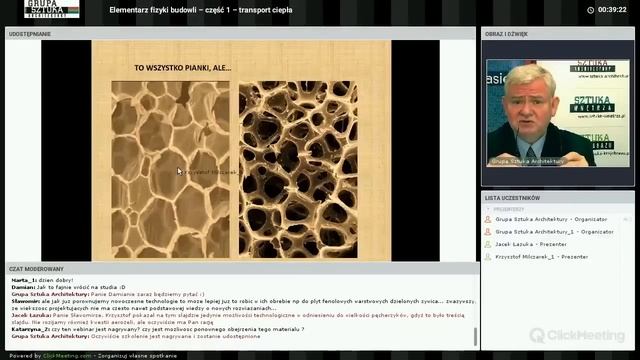Click the webinar title 'Elementarz fizyki budowli'
This screenshot has width=640, height=360.
coord(201,10)
